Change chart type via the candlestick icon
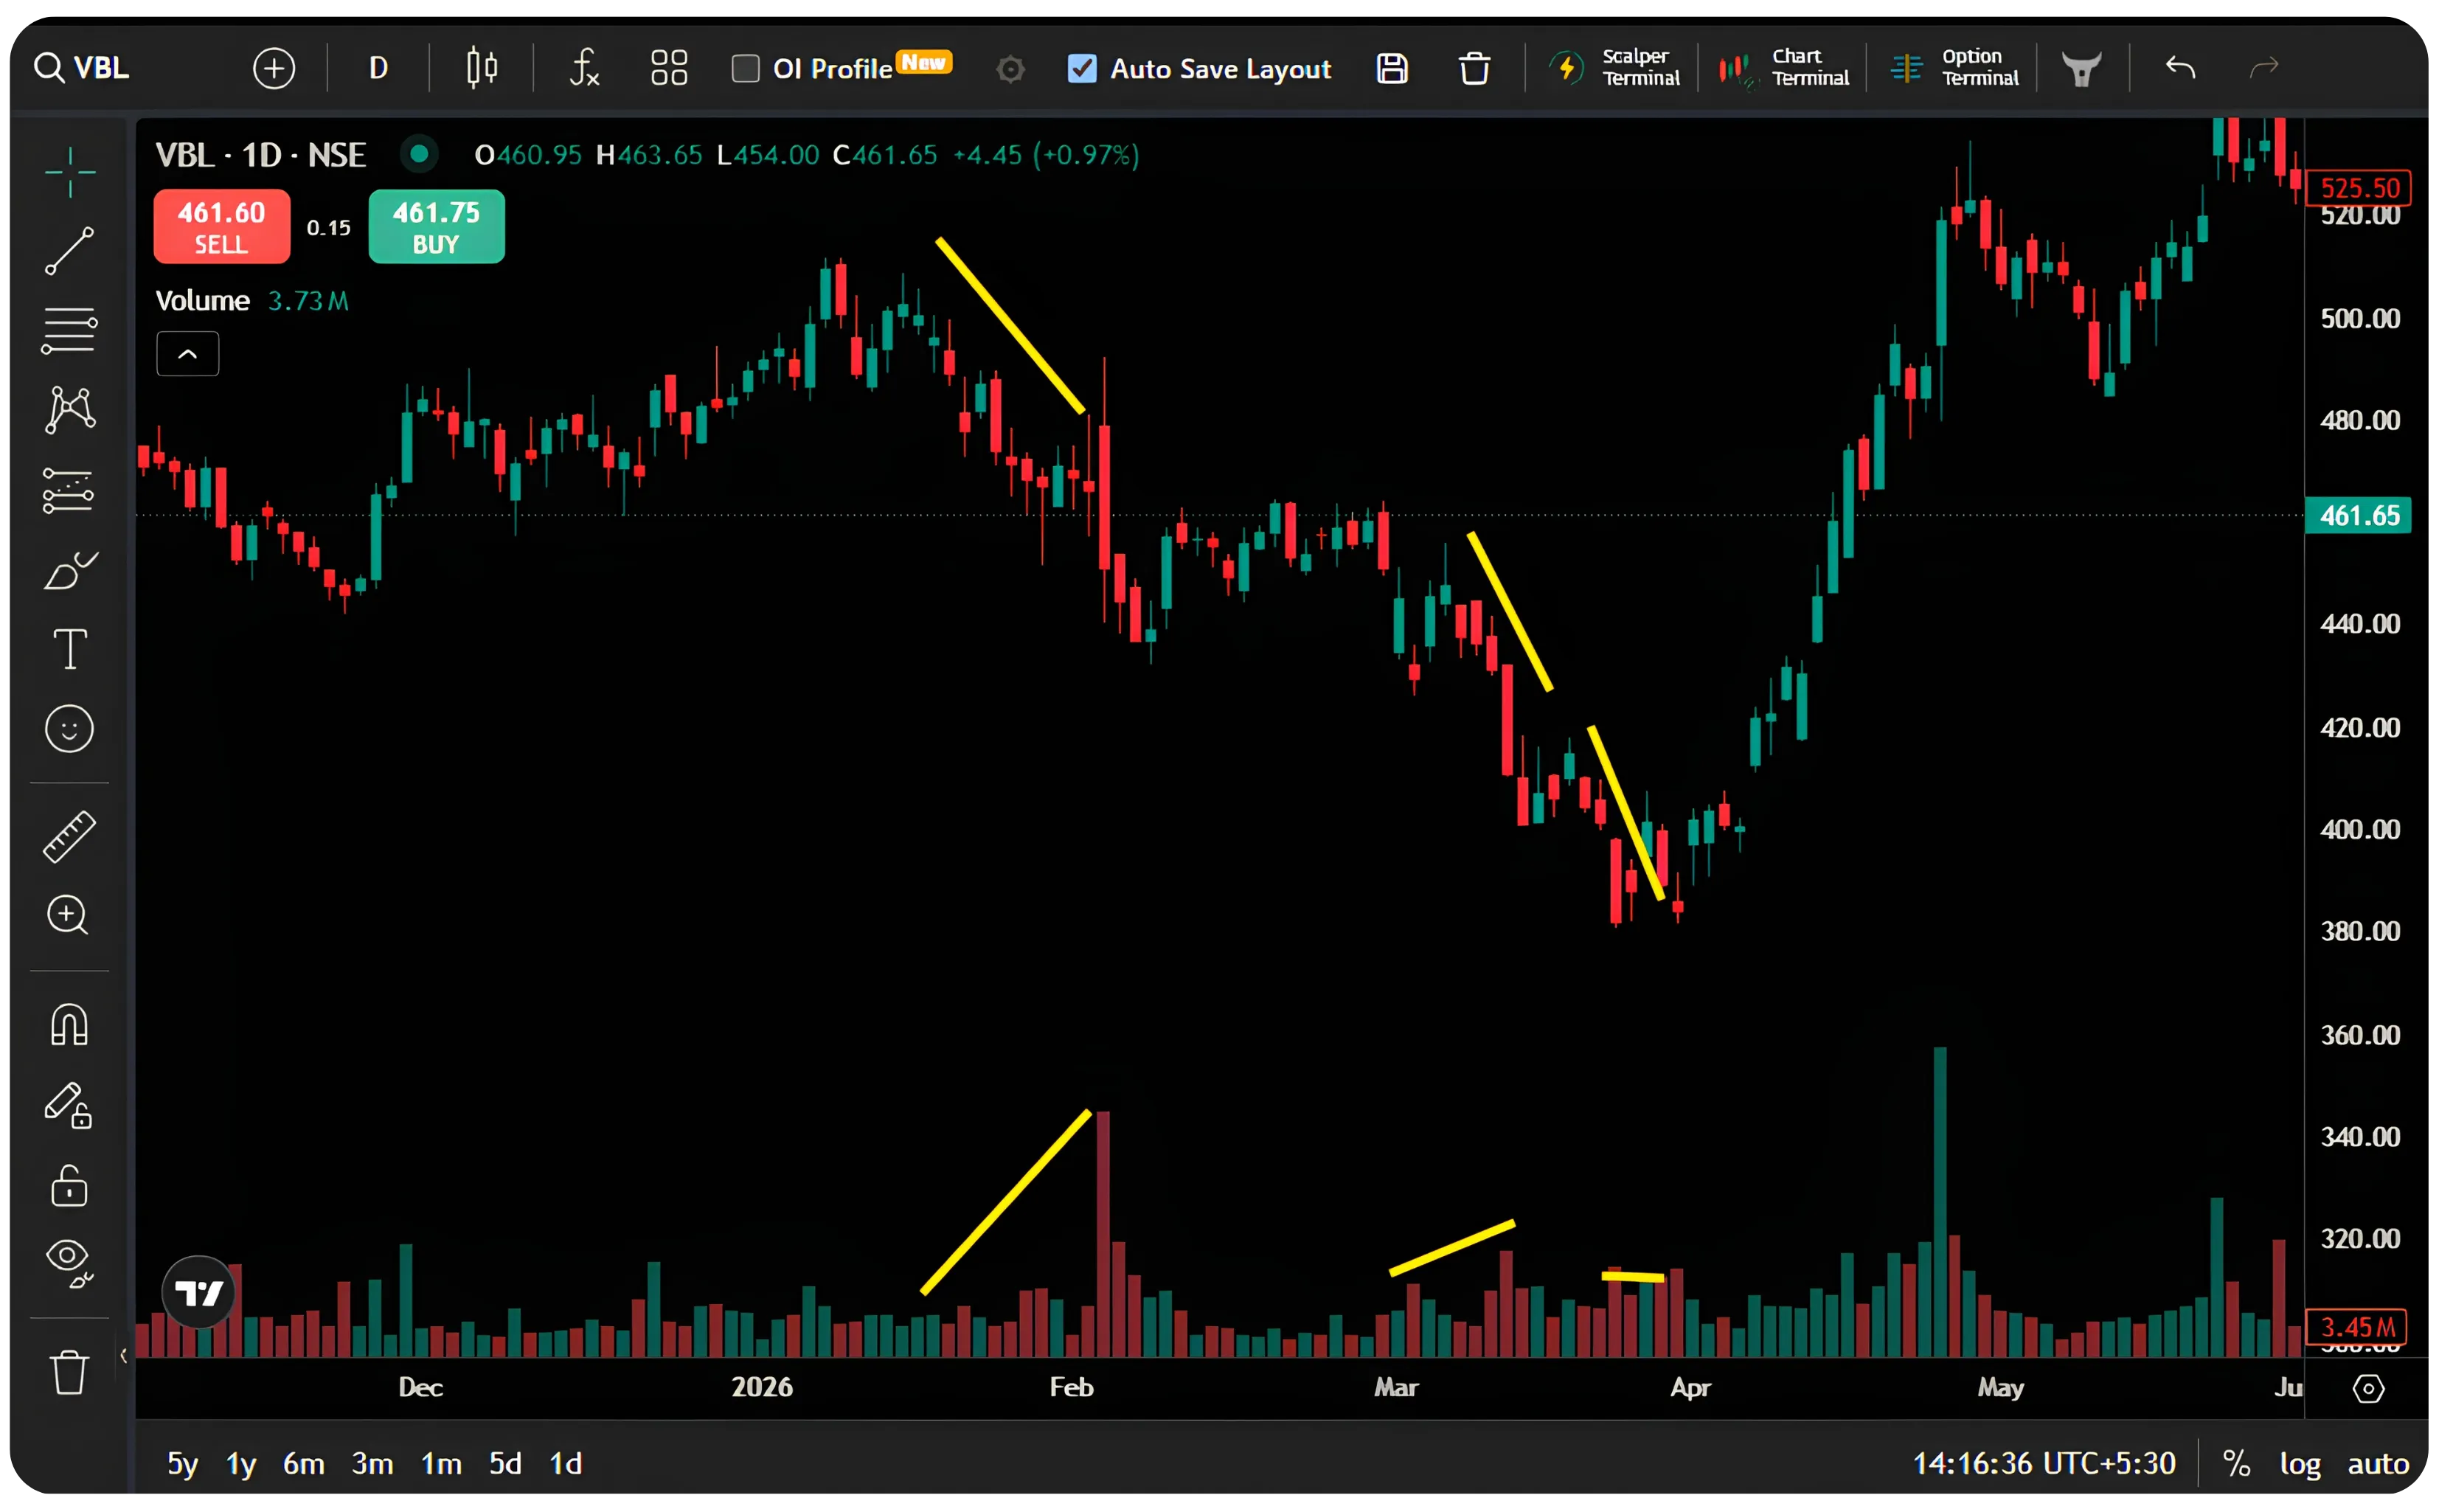Image resolution: width=2453 pixels, height=1512 pixels. [482, 68]
